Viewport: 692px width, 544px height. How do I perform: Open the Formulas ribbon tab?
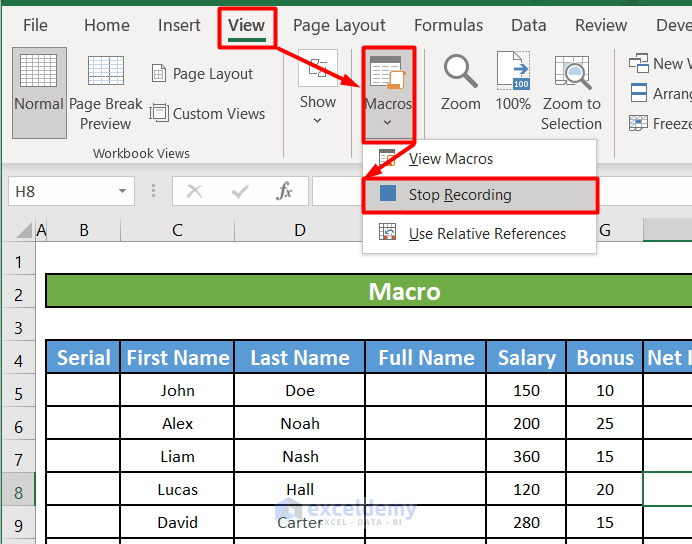point(448,26)
